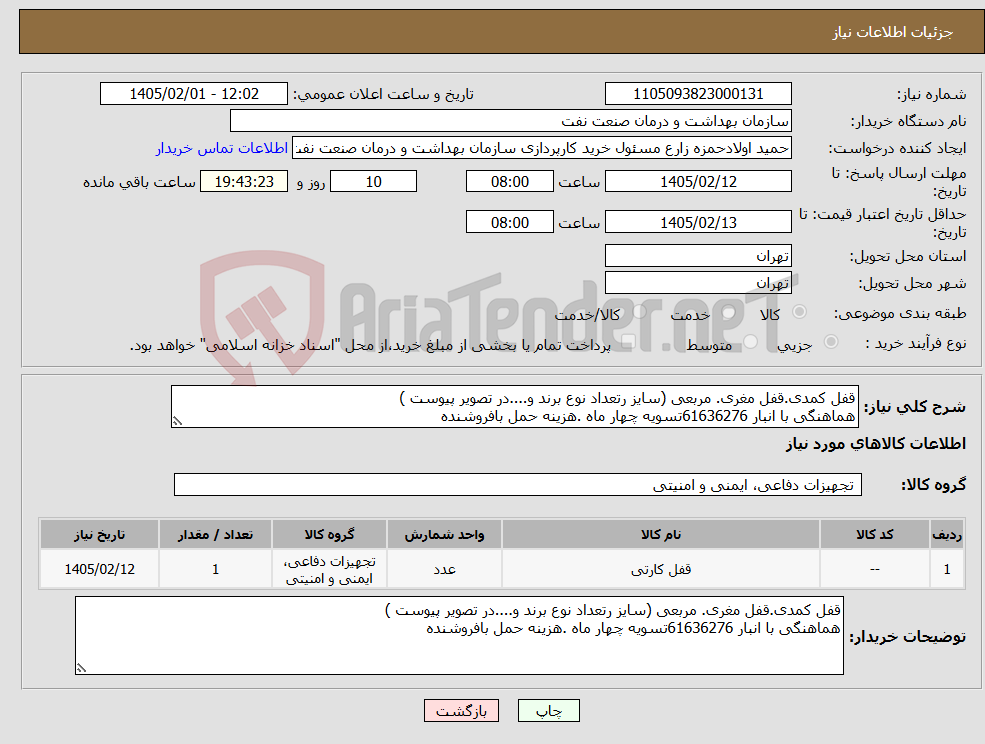Click the buyer notes text area

coord(459,635)
